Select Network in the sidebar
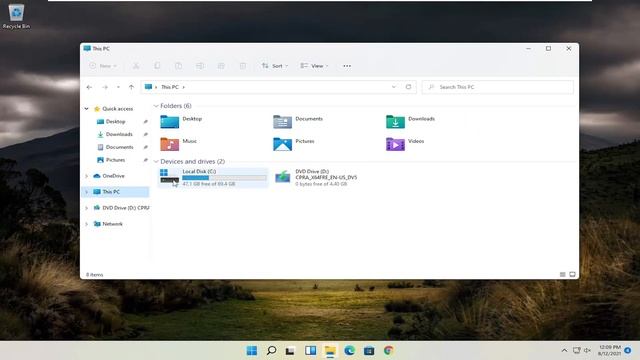Screen dimensions: 640x360 pos(112,224)
